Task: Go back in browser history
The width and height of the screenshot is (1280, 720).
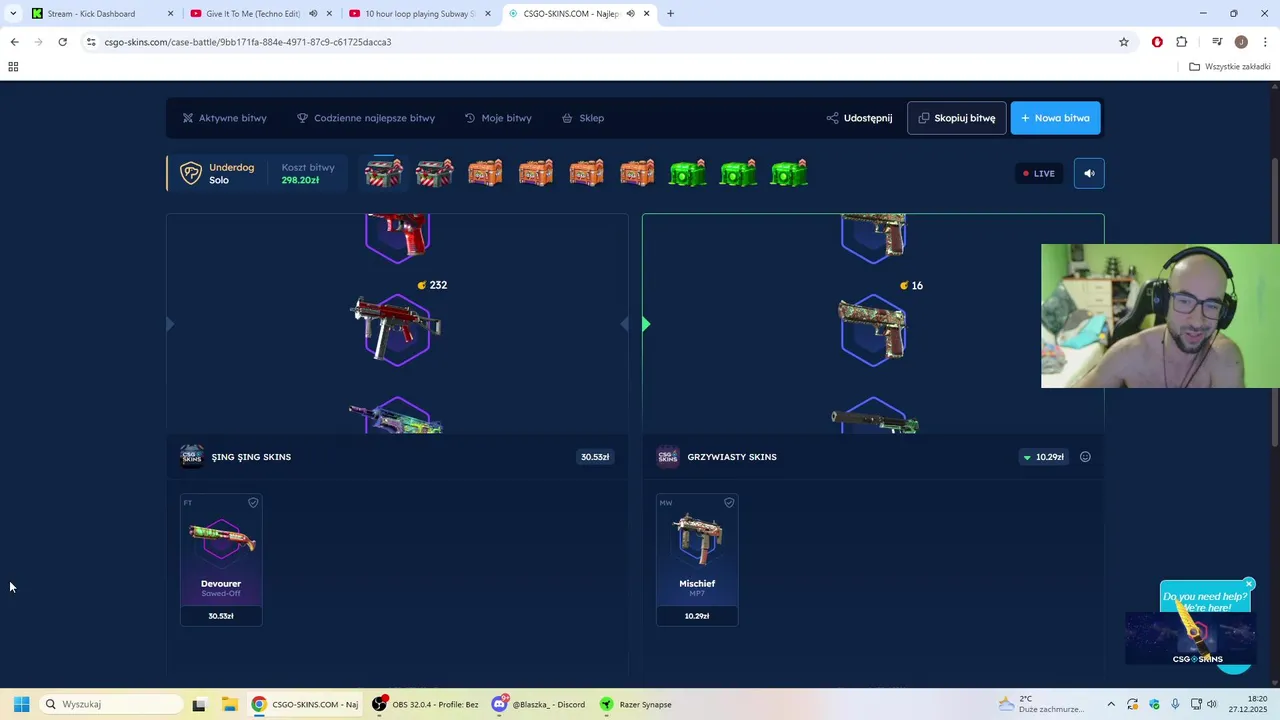Action: pos(14,42)
